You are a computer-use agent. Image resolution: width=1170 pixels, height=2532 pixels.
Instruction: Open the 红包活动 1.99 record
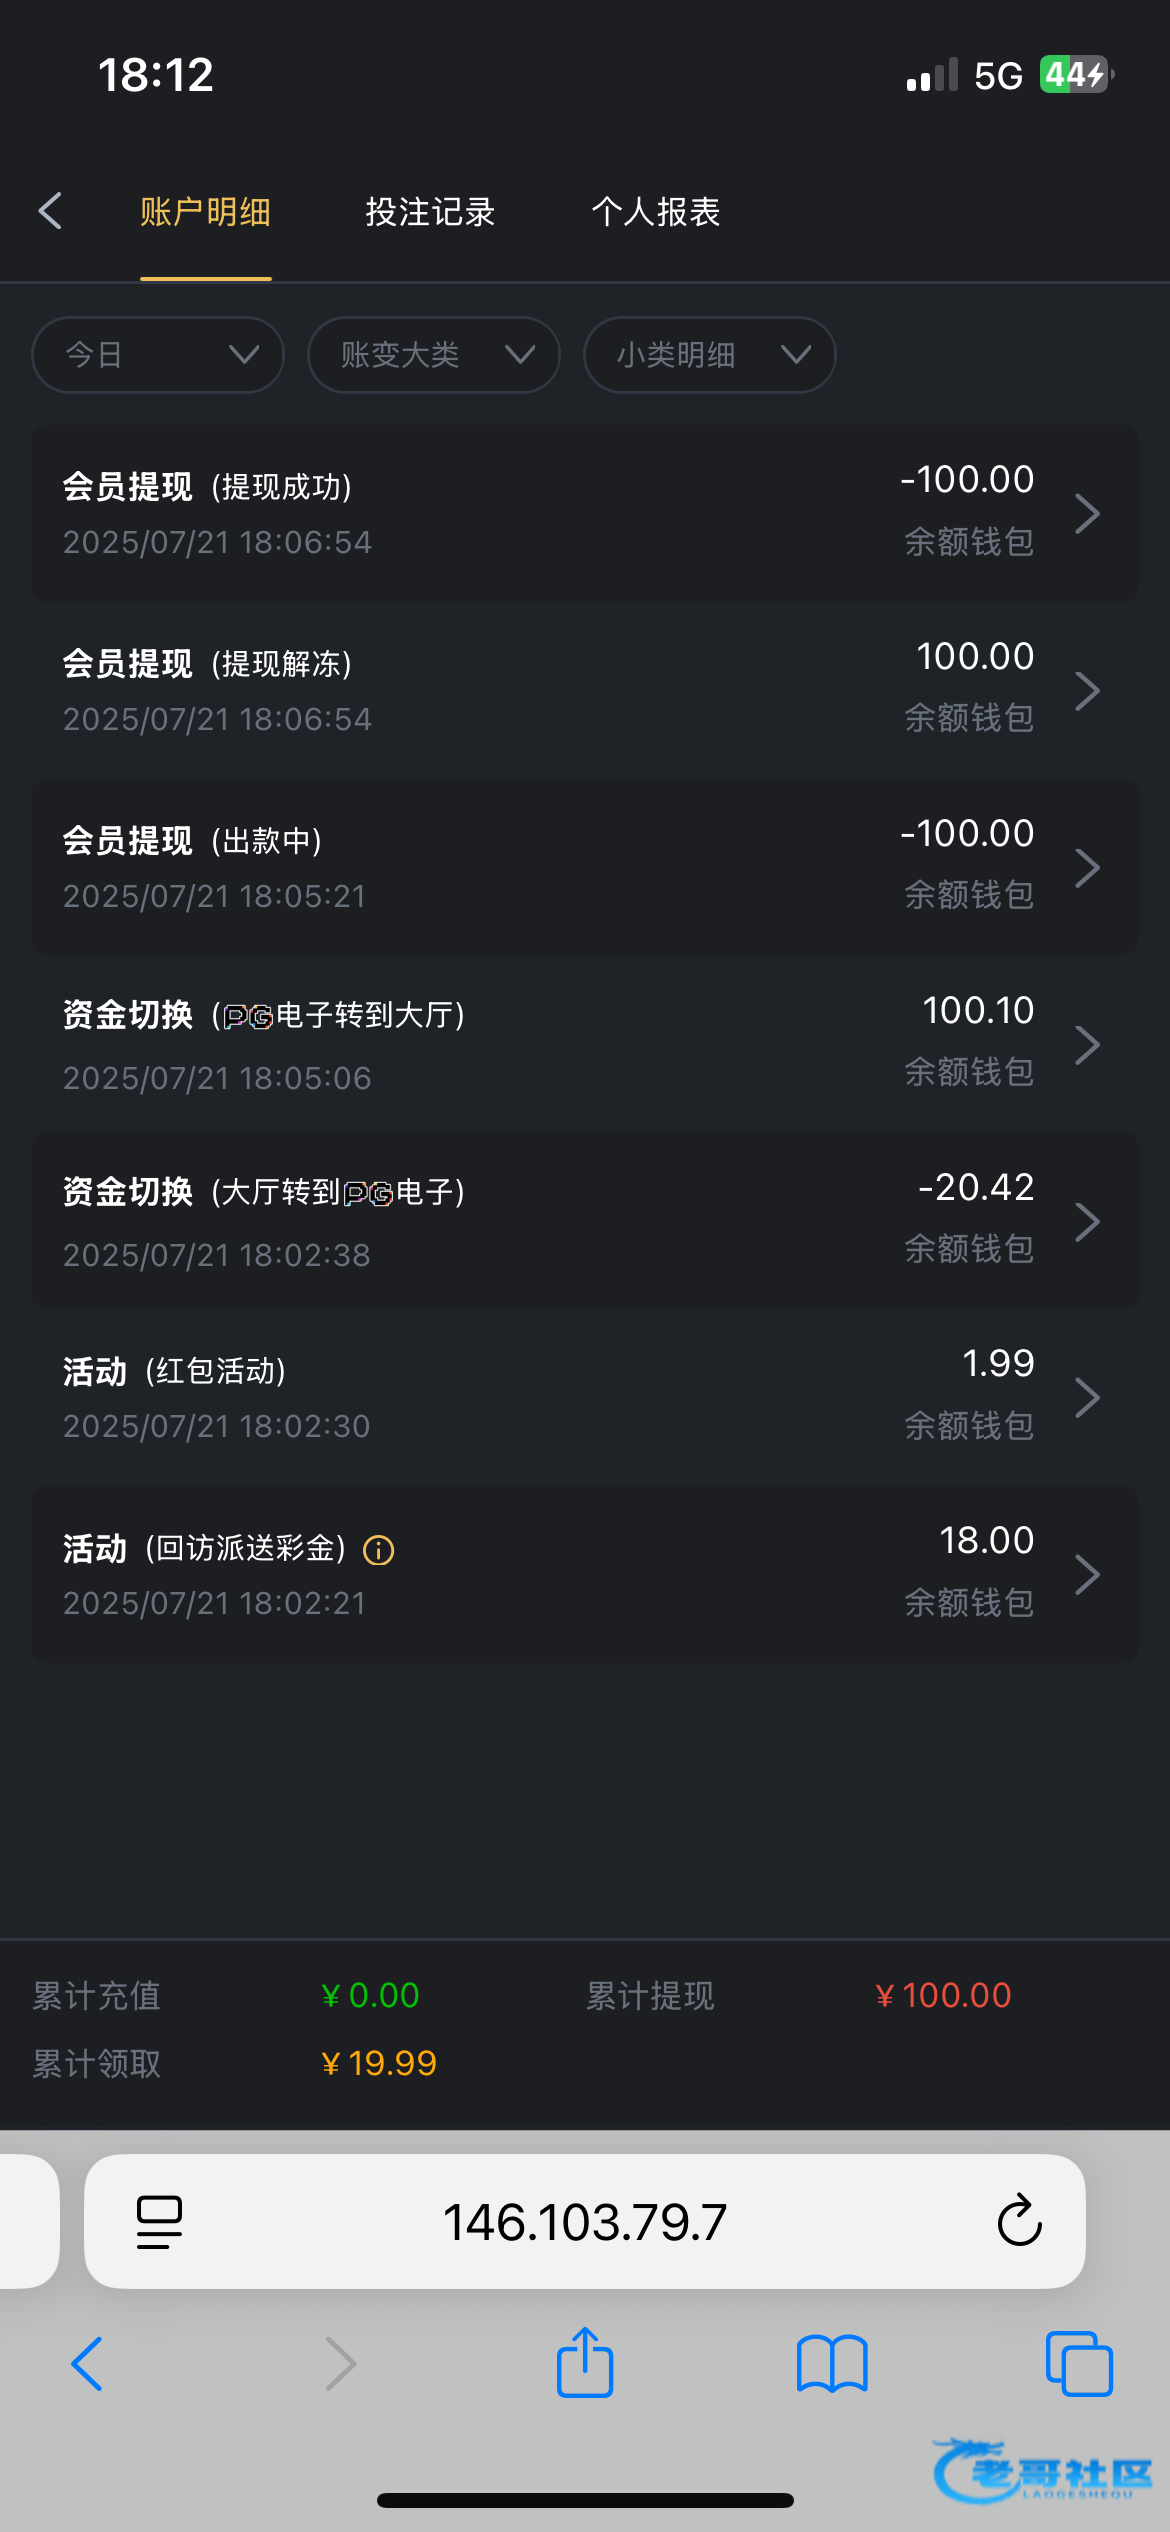point(584,1397)
